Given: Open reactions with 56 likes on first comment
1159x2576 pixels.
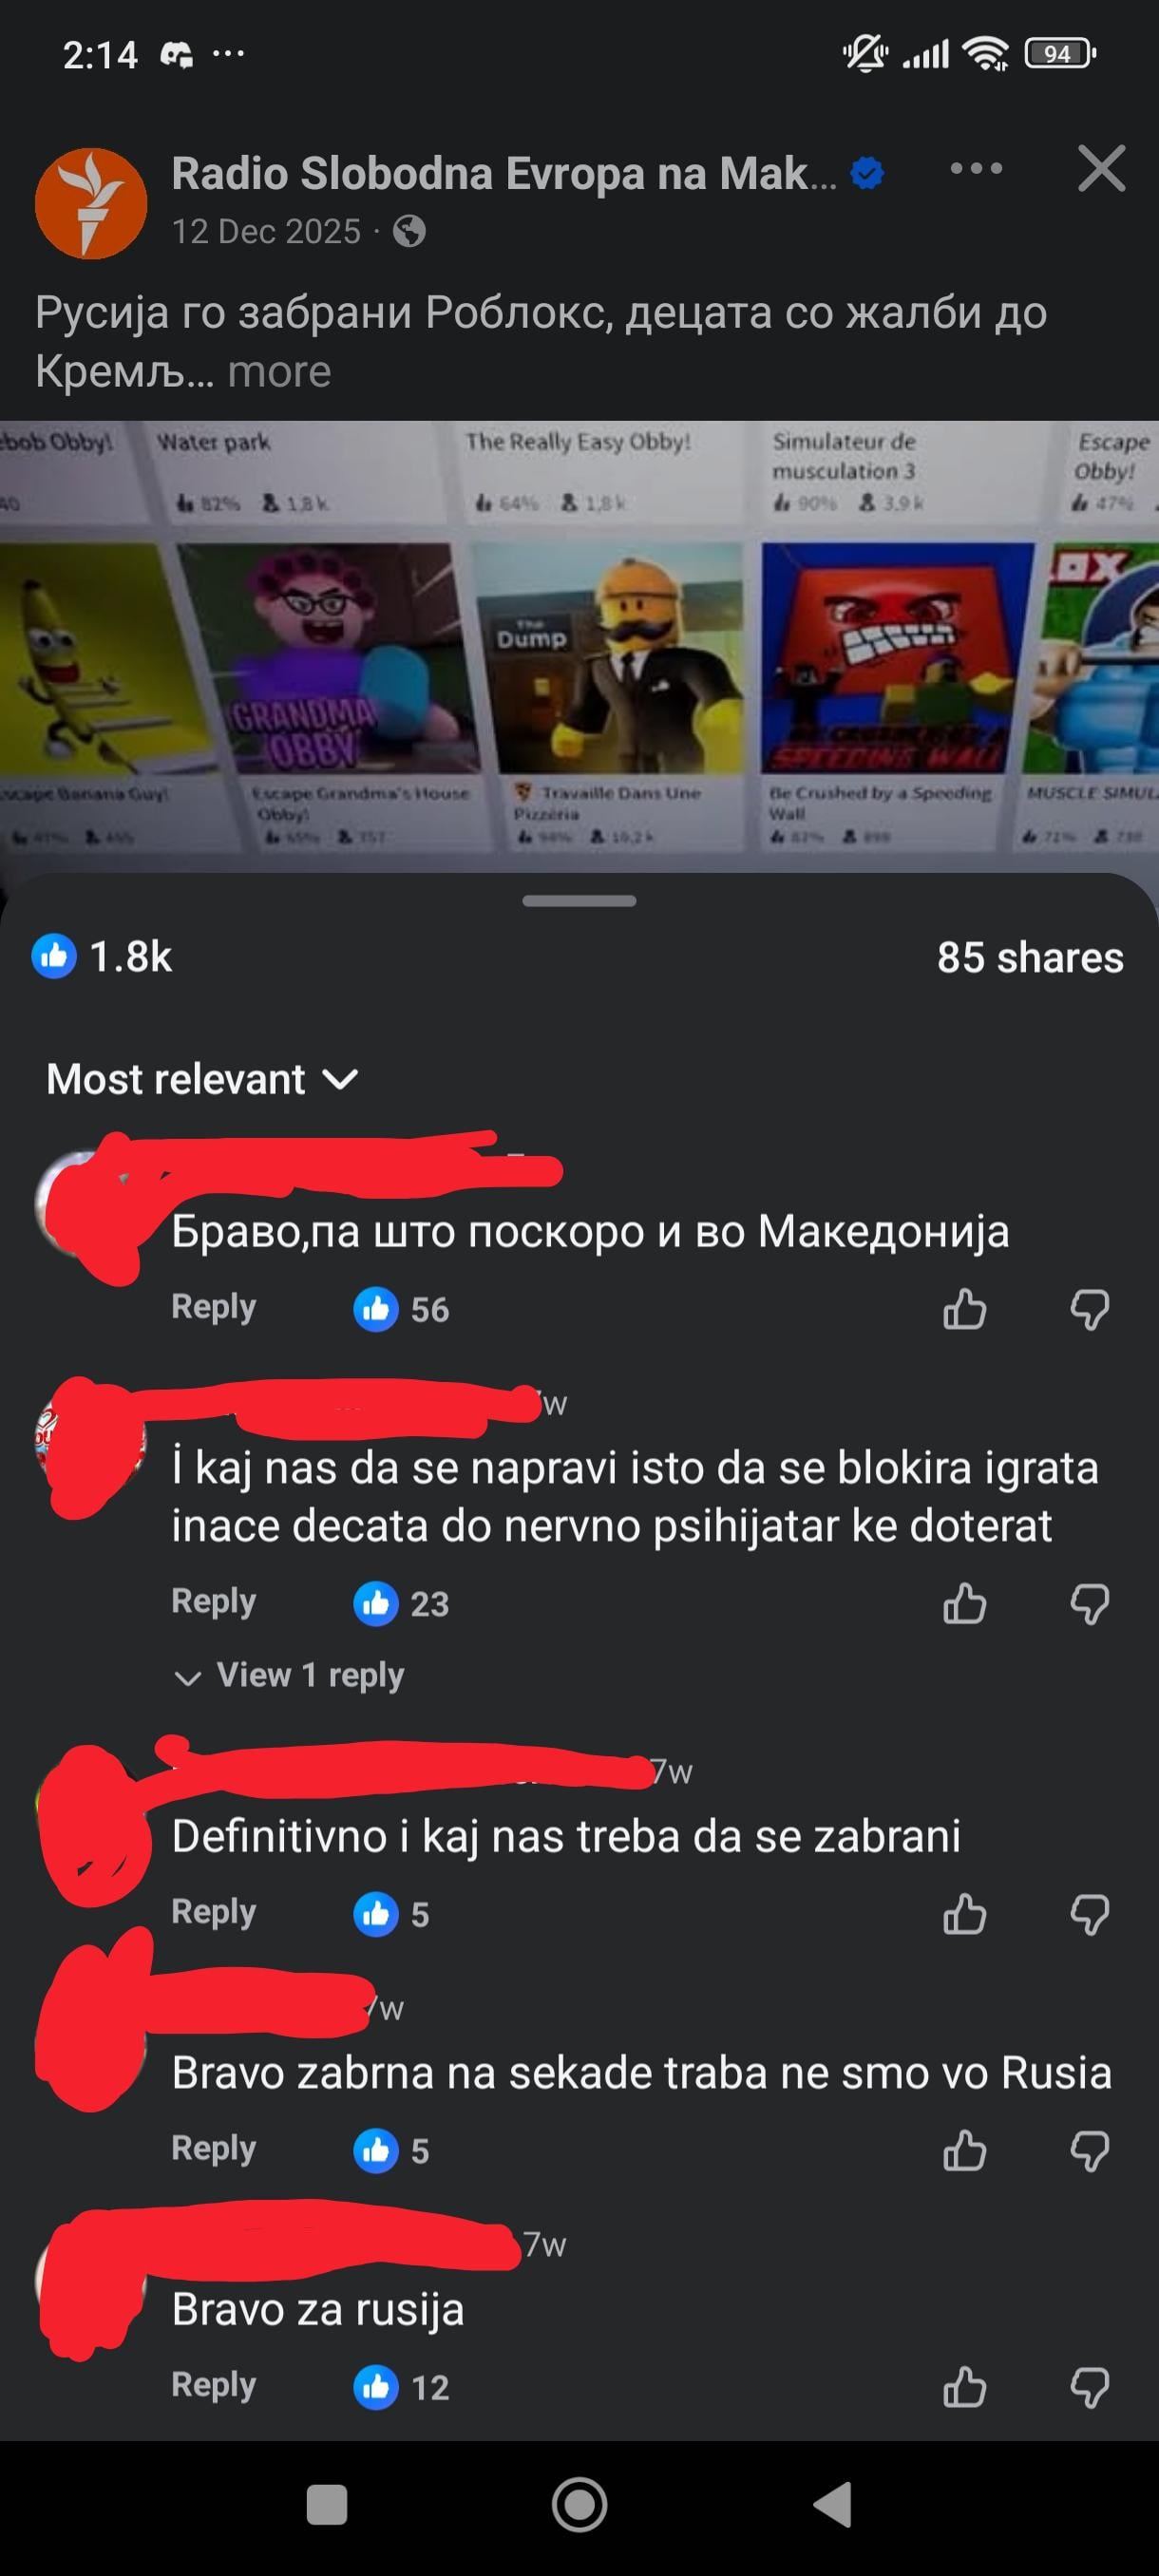Looking at the screenshot, I should coord(401,1309).
